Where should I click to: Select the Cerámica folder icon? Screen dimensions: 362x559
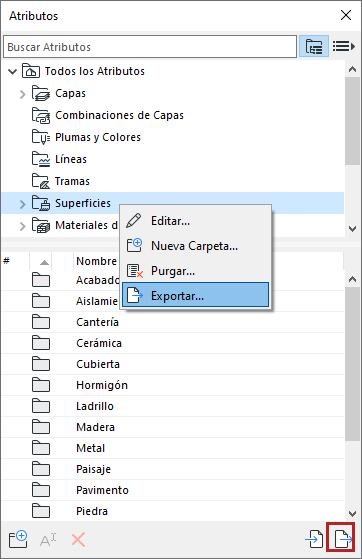pos(41,343)
